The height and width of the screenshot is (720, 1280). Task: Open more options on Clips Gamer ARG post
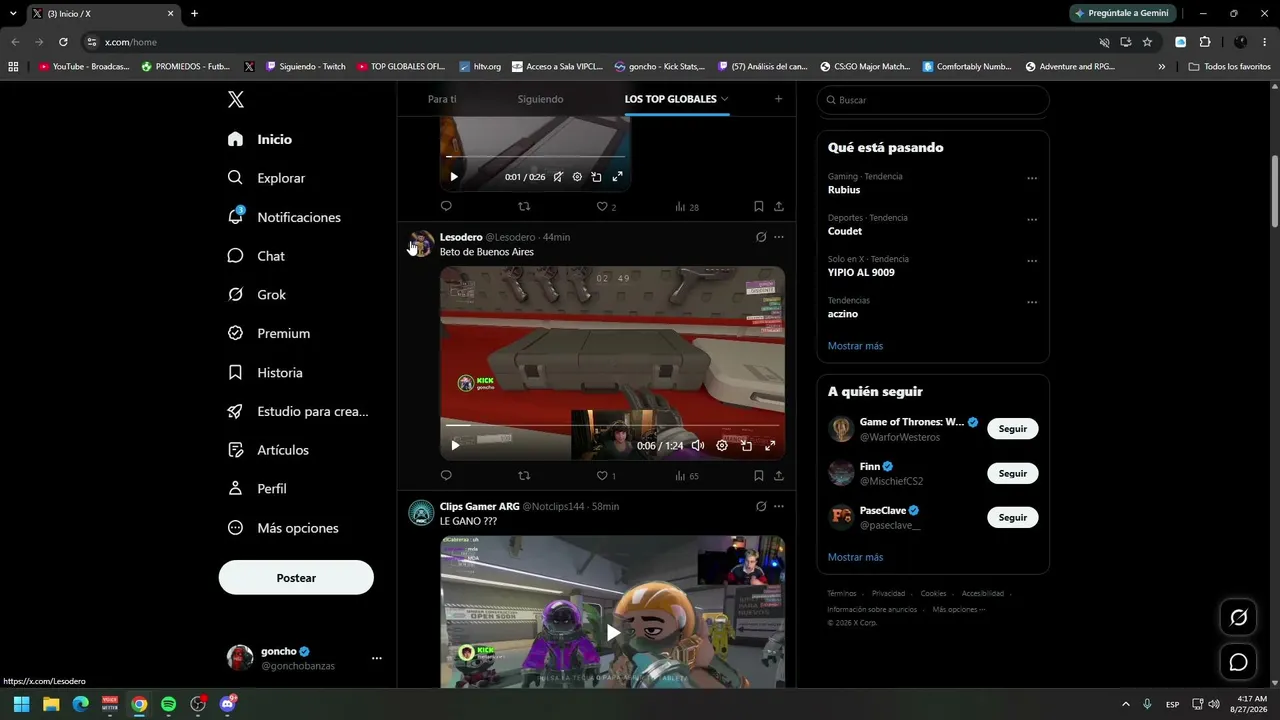pyautogui.click(x=779, y=506)
